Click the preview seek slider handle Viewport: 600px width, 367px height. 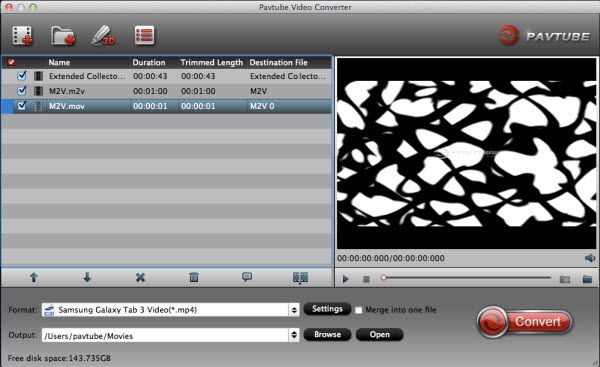pyautogui.click(x=383, y=278)
